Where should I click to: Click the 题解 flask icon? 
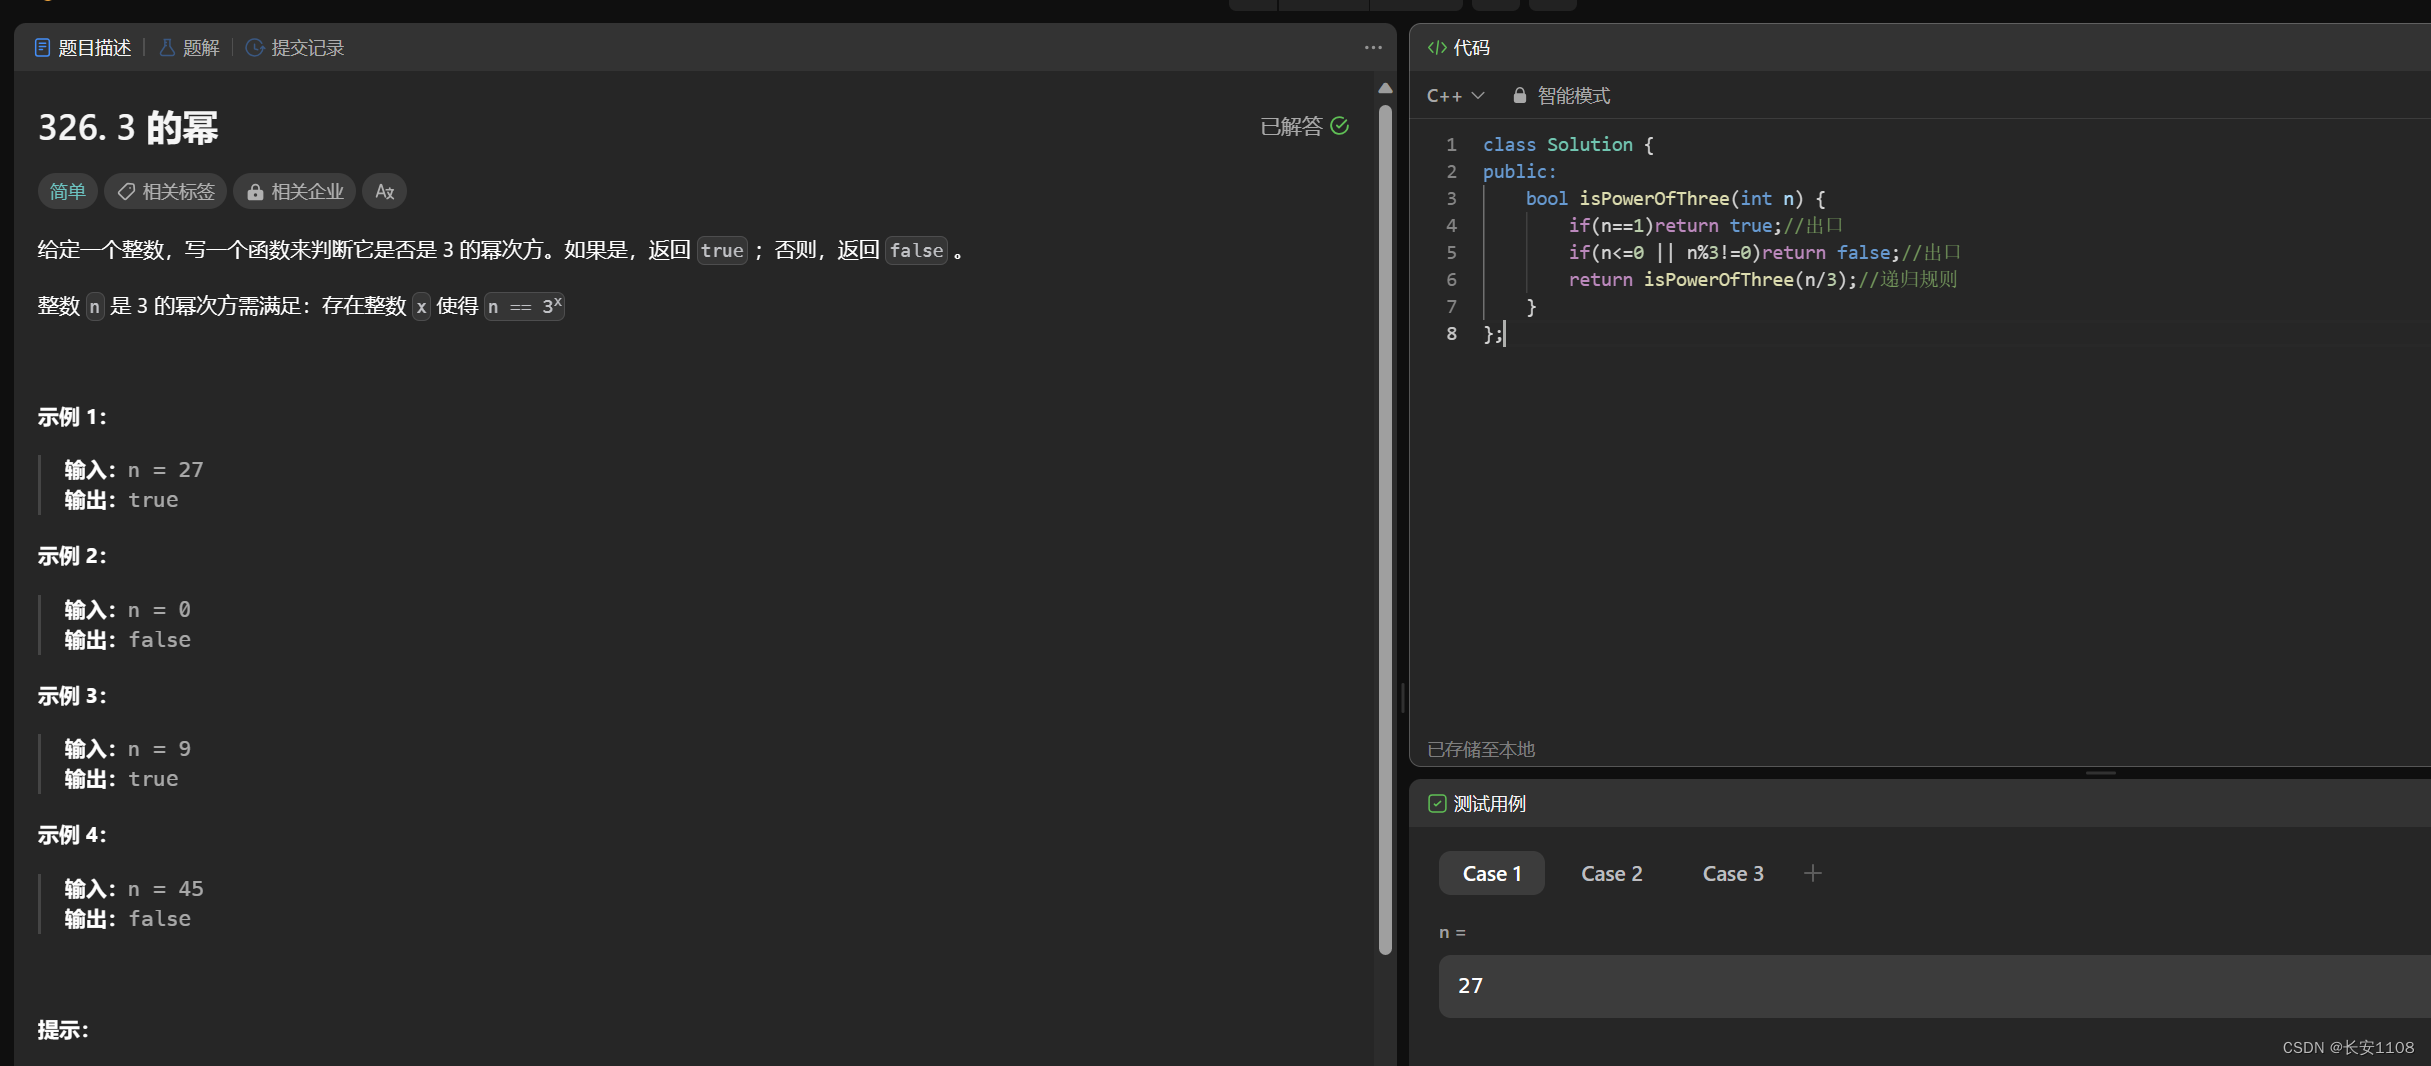pos(167,48)
